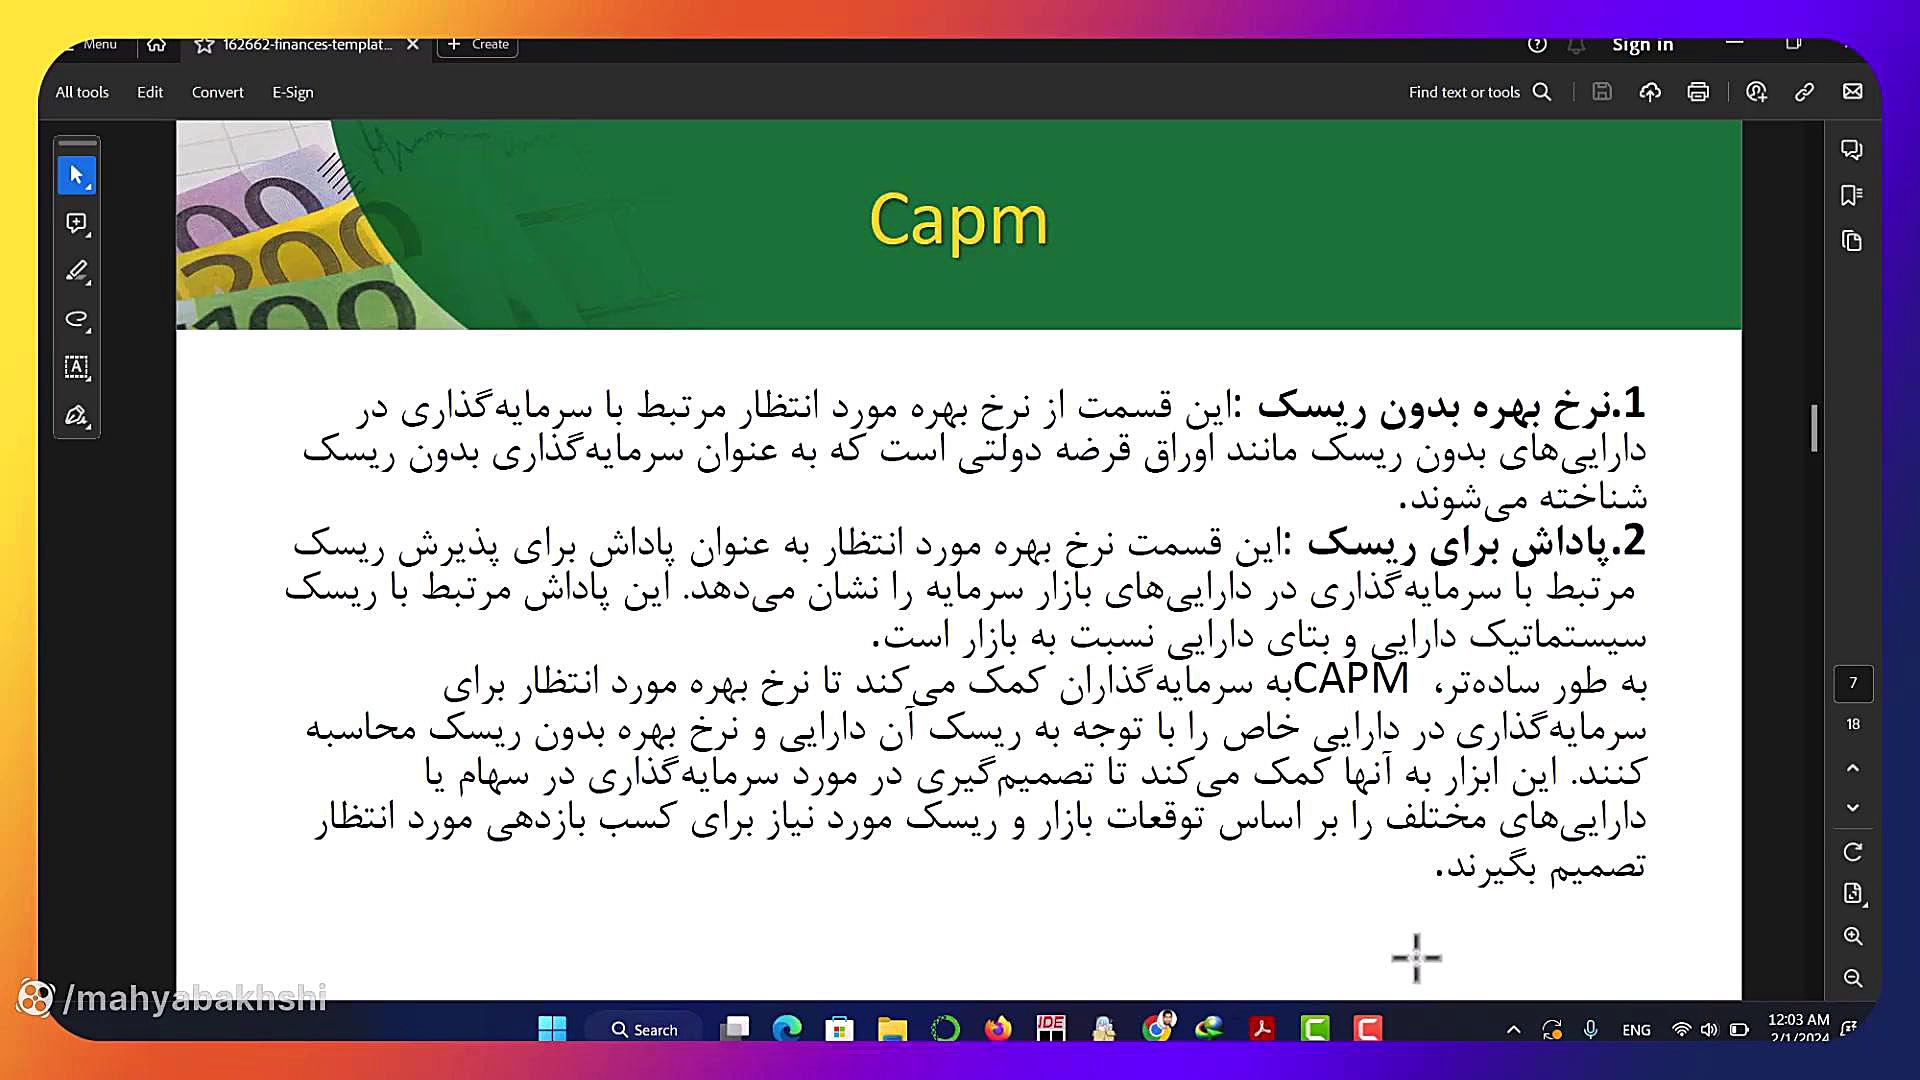Image resolution: width=1920 pixels, height=1080 pixels.
Task: Show hidden system tray icons chevron
Action: click(x=1514, y=1029)
